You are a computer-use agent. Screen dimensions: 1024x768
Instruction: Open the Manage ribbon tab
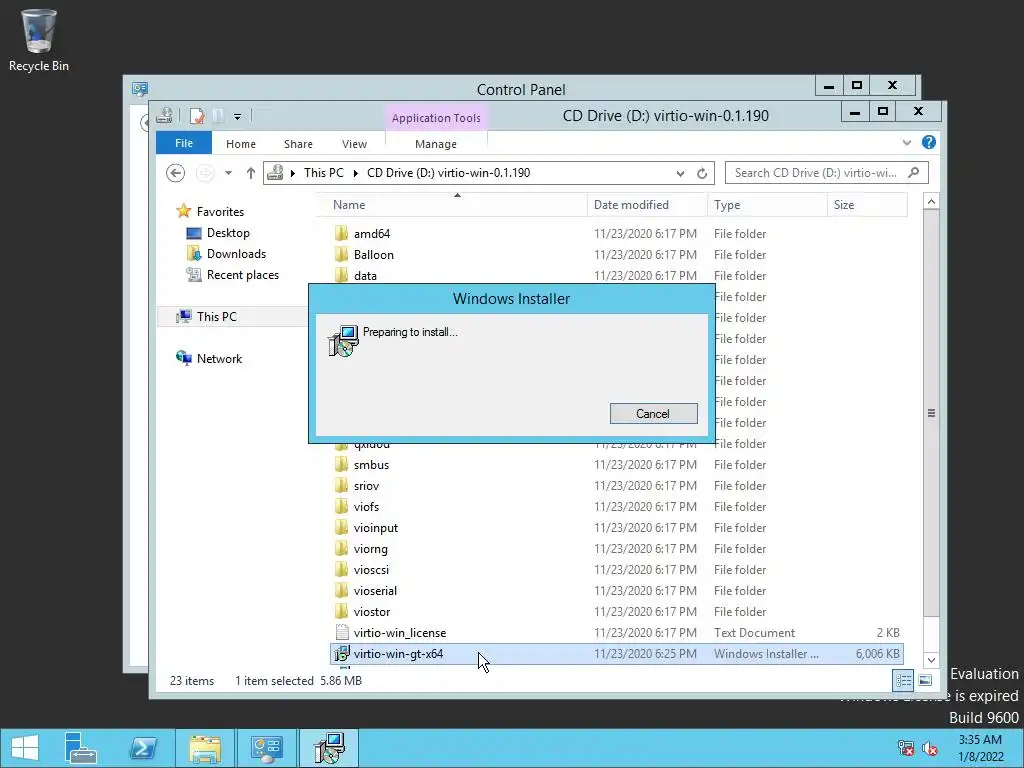pos(436,144)
